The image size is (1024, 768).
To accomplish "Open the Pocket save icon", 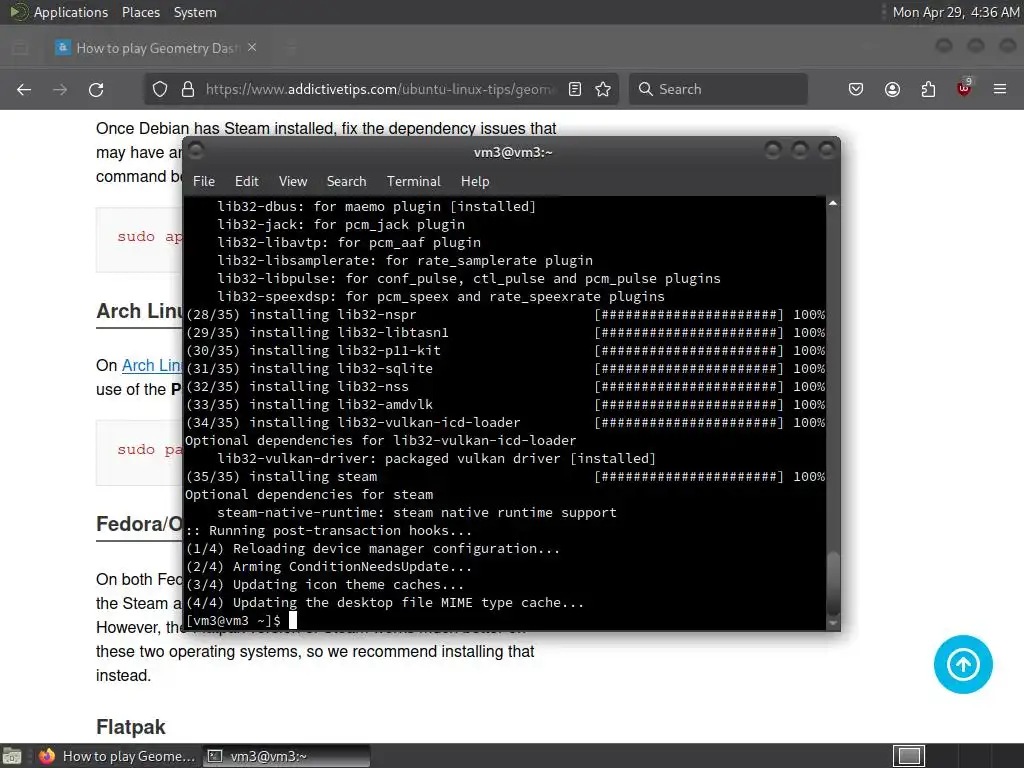I will coord(856,89).
